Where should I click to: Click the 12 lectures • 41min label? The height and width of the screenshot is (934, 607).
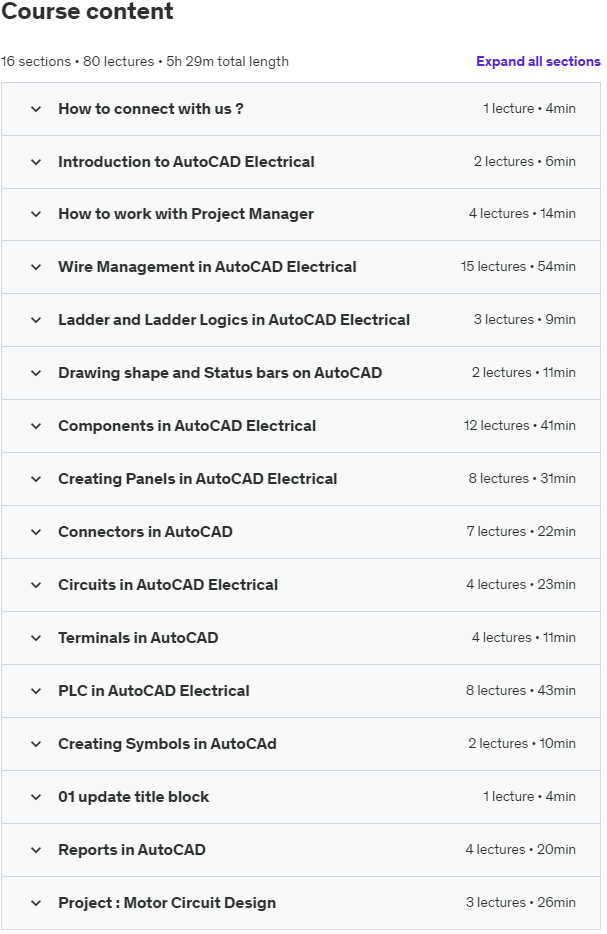point(519,426)
